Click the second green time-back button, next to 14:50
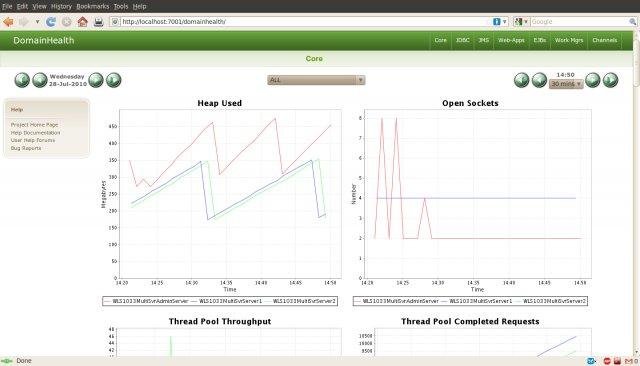The image size is (640, 366). 539,80
